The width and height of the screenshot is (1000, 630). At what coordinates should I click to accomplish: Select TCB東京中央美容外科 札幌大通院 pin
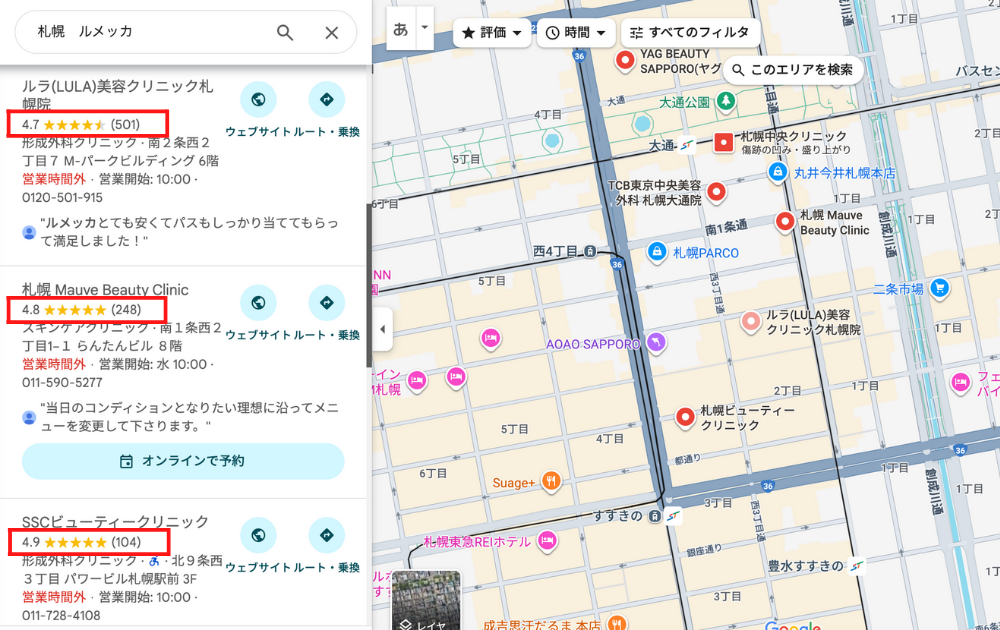pyautogui.click(x=717, y=191)
